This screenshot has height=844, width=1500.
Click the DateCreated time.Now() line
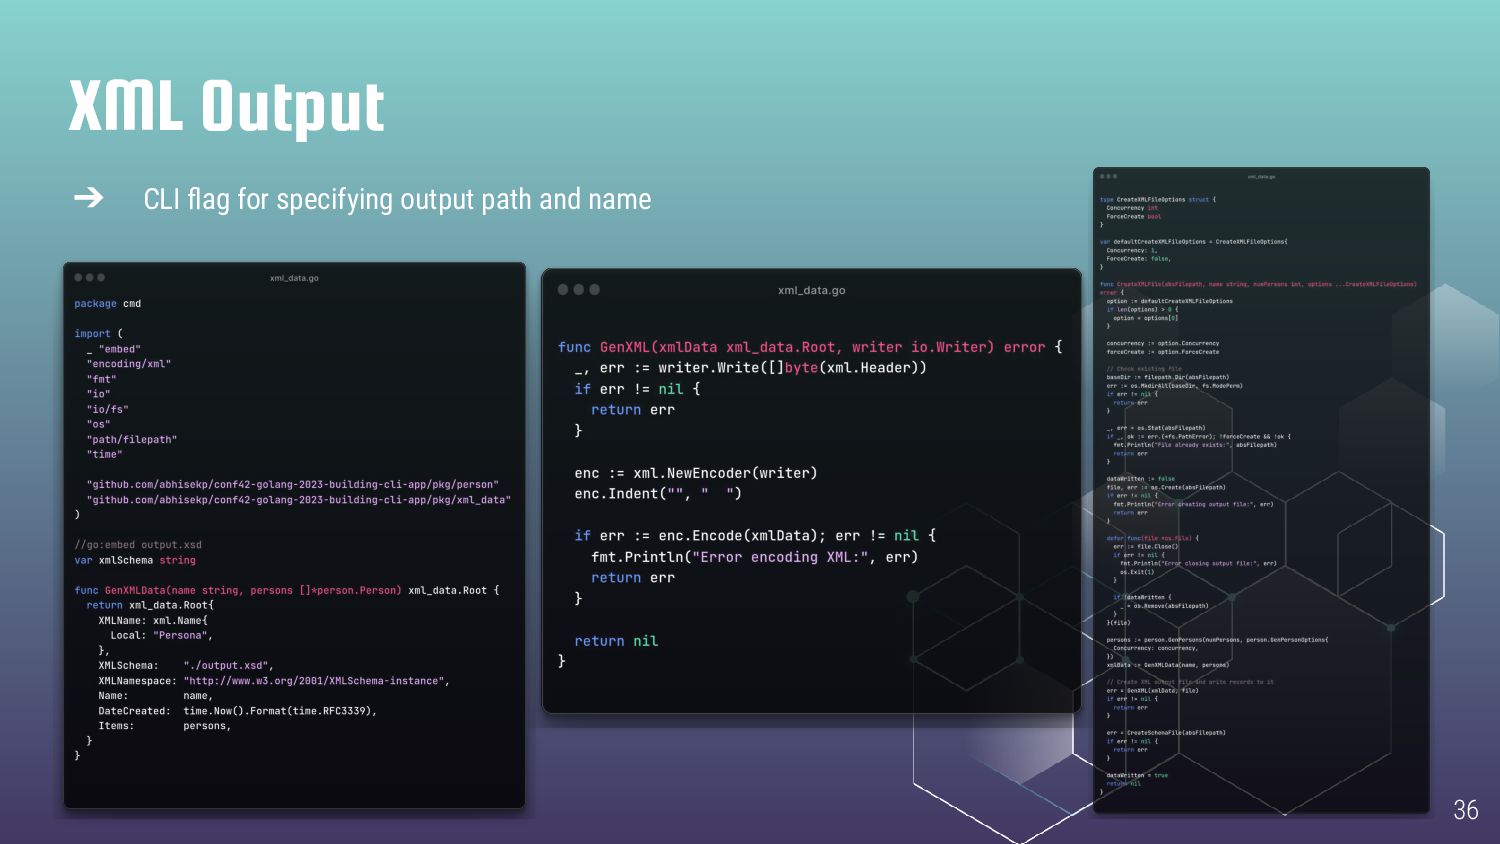click(x=238, y=711)
